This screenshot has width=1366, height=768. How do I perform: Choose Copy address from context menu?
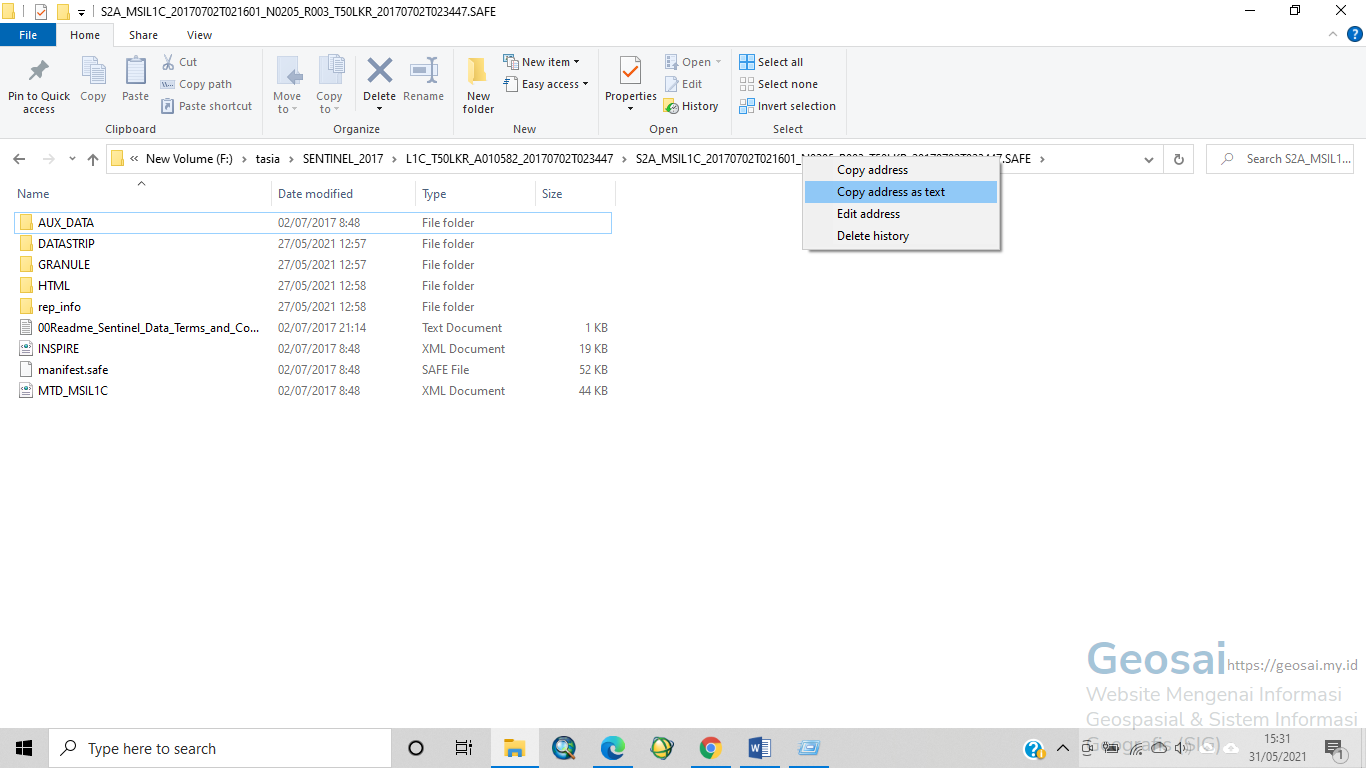(901, 170)
